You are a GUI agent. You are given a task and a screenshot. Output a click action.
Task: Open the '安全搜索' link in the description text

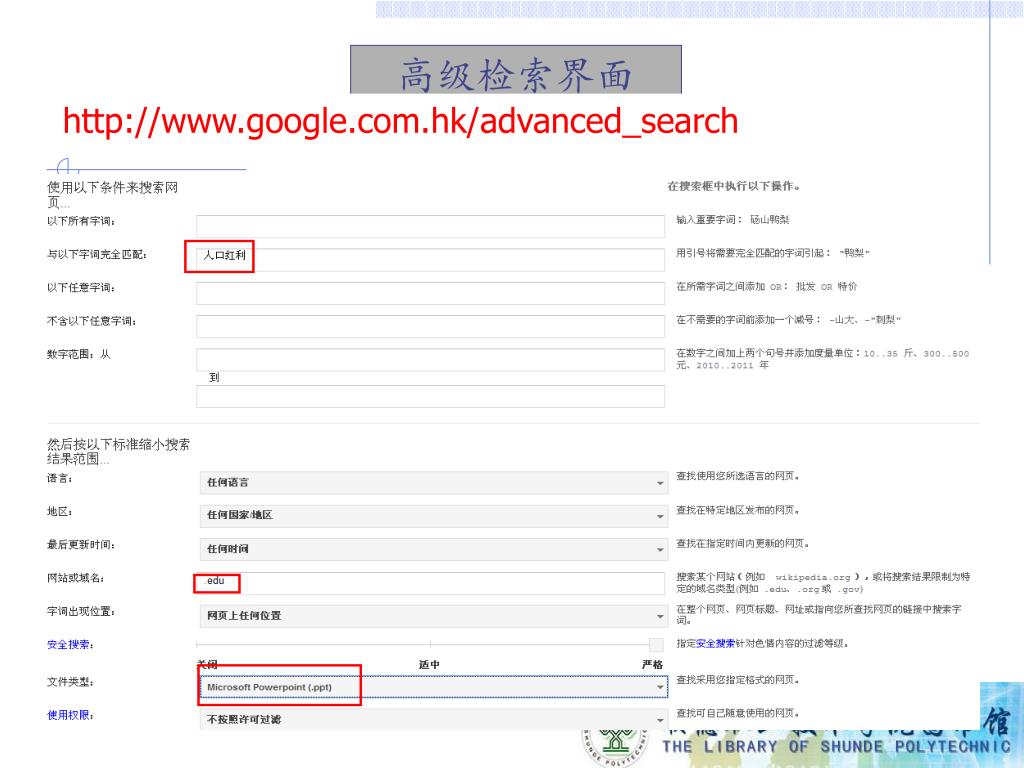pyautogui.click(x=716, y=643)
